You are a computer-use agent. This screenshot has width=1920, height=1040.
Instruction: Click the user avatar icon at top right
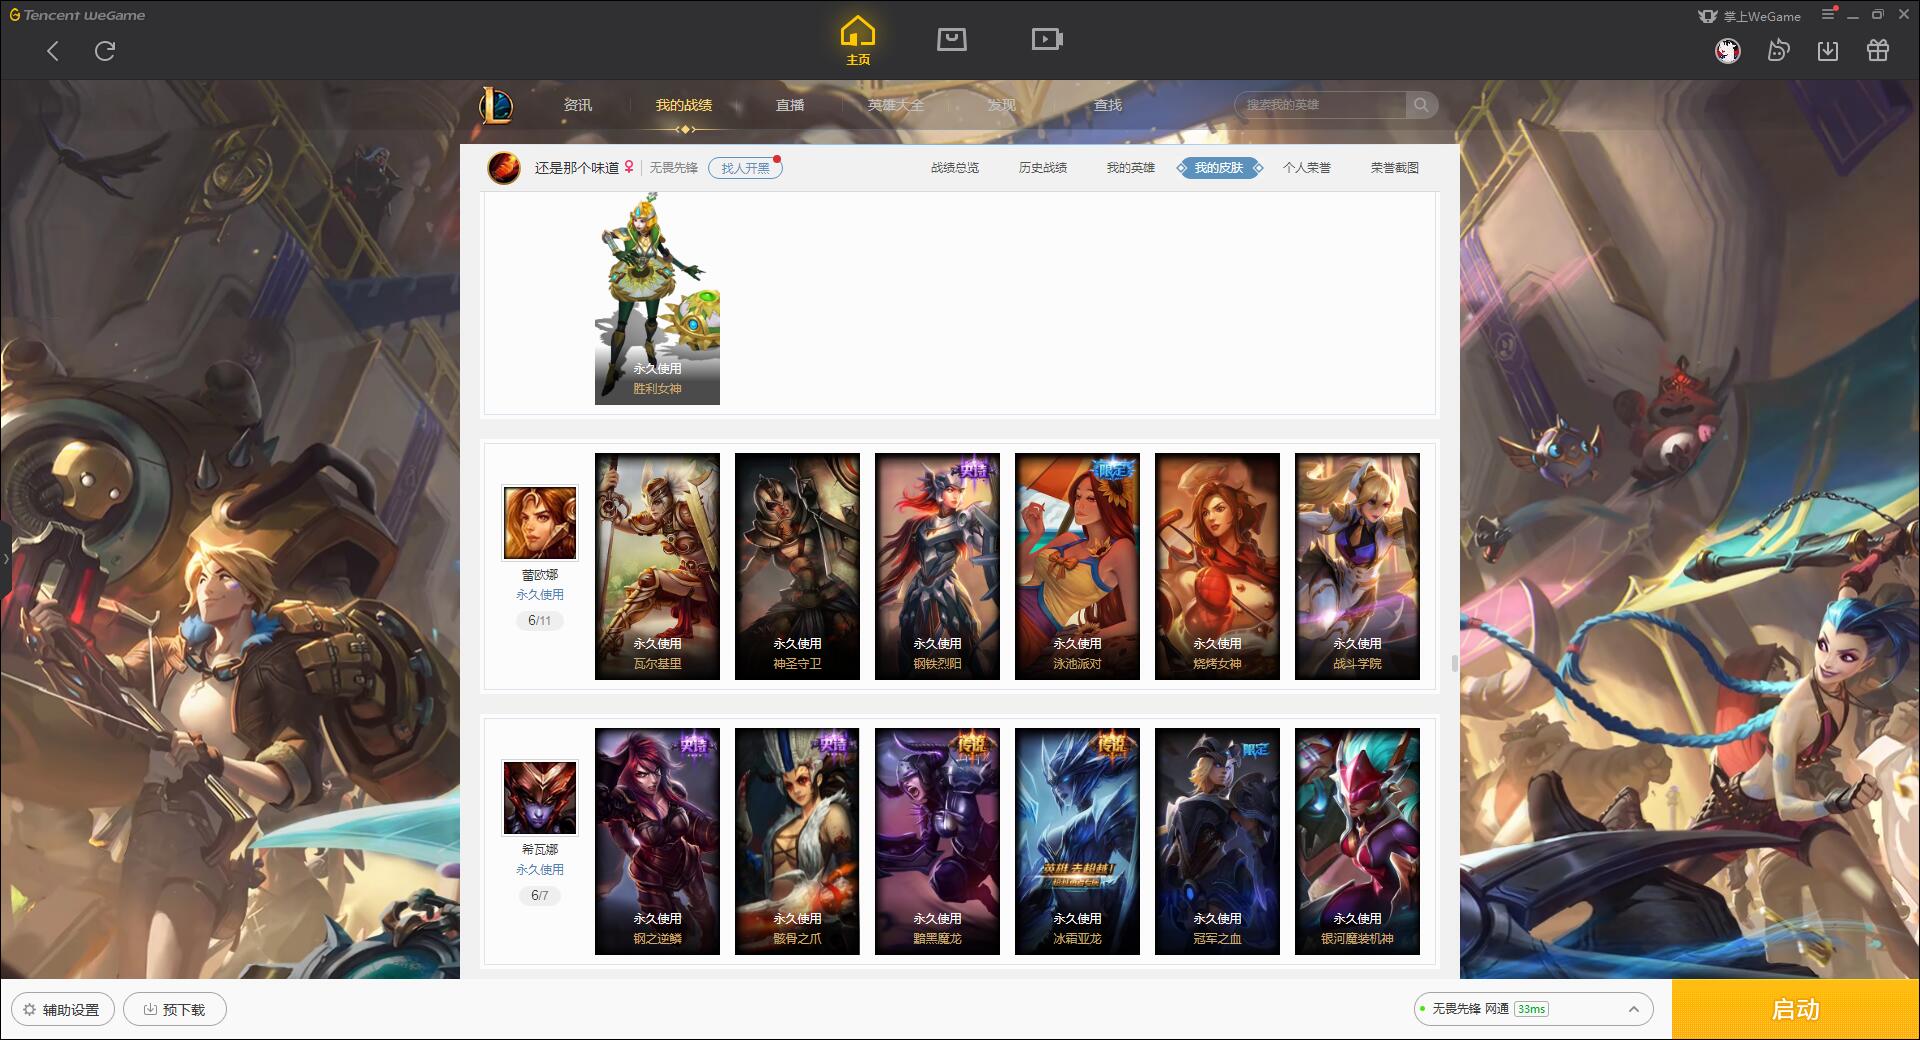coord(1728,50)
